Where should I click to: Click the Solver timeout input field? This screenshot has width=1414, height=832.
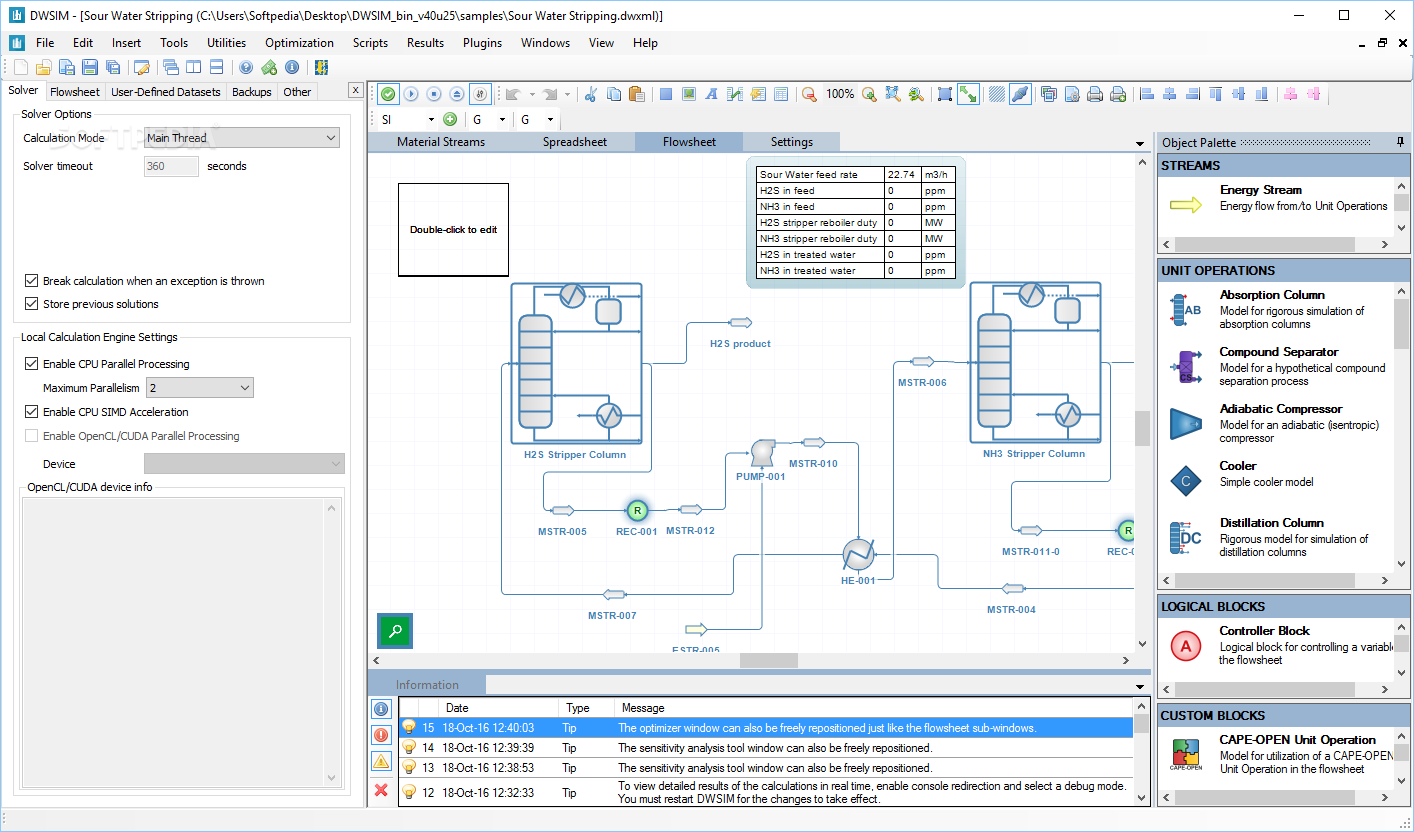(171, 166)
